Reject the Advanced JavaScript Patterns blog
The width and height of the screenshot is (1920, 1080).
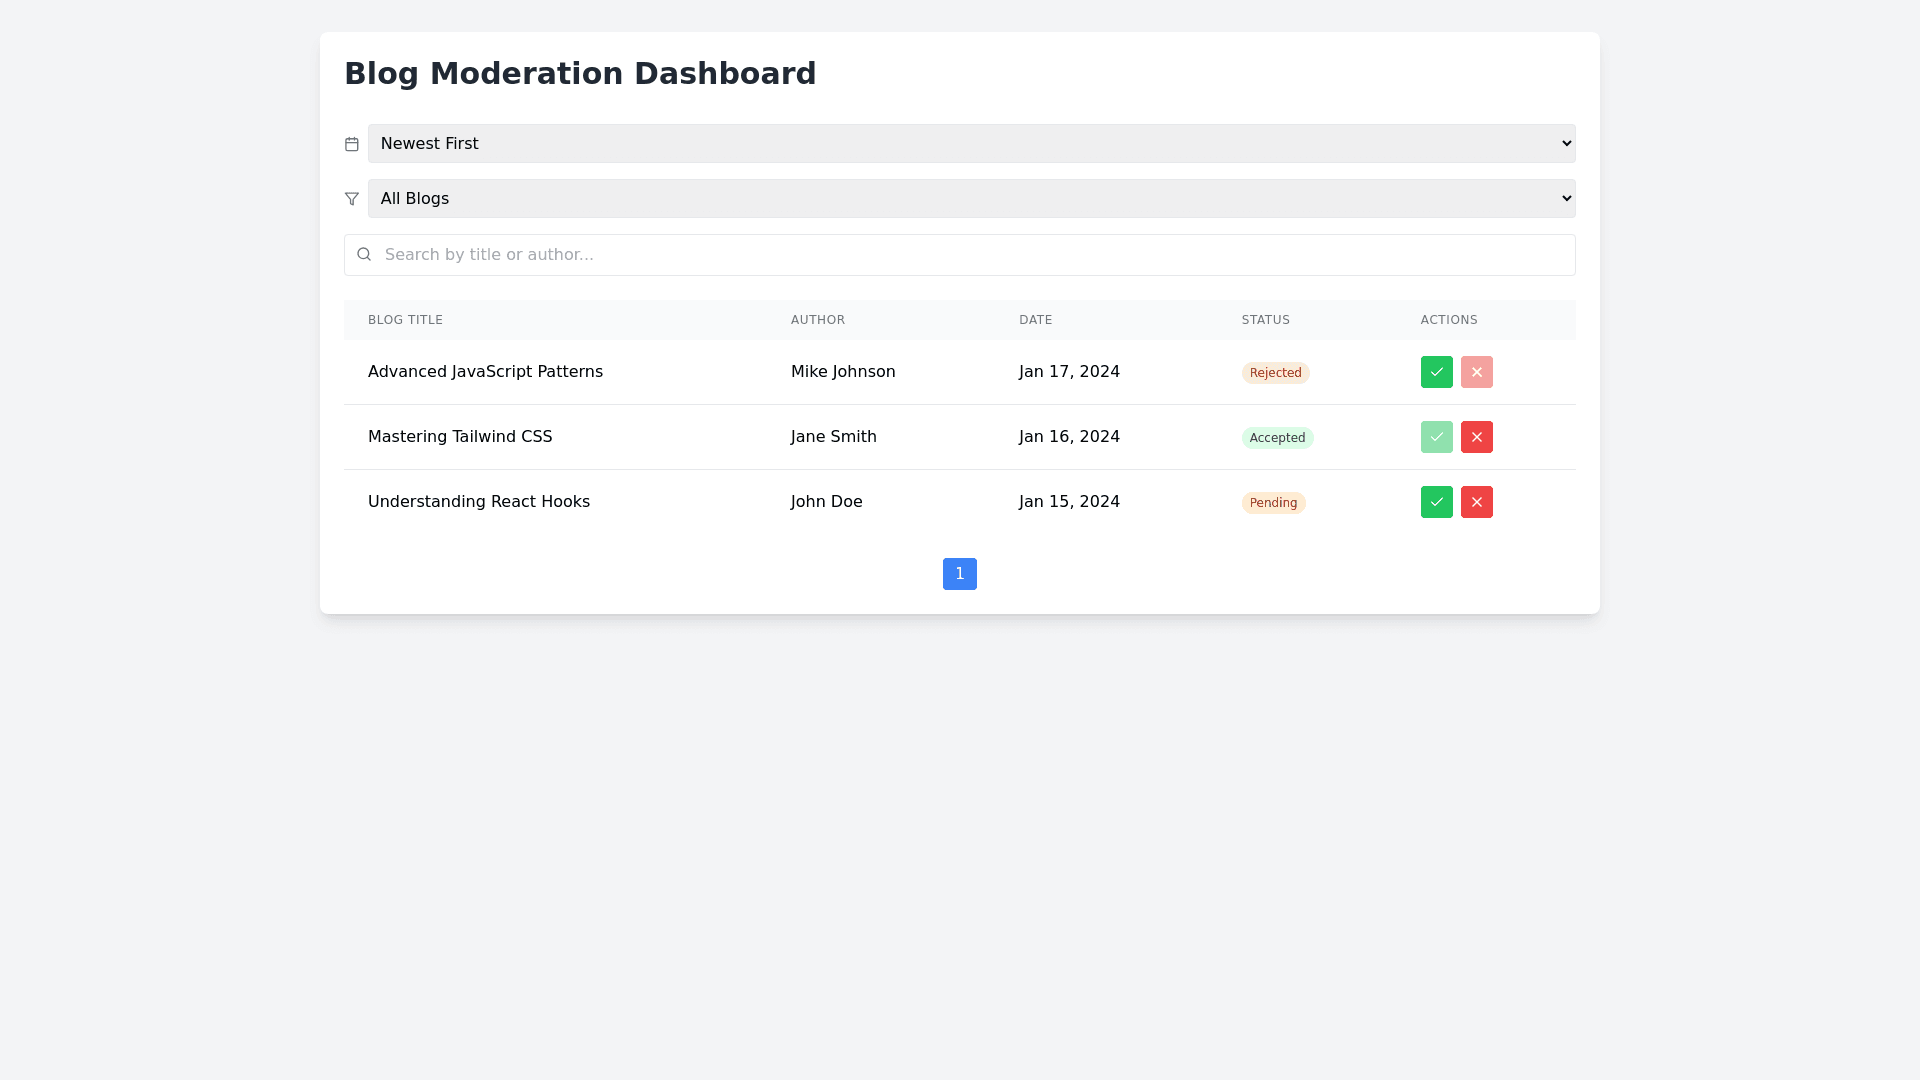tap(1476, 372)
